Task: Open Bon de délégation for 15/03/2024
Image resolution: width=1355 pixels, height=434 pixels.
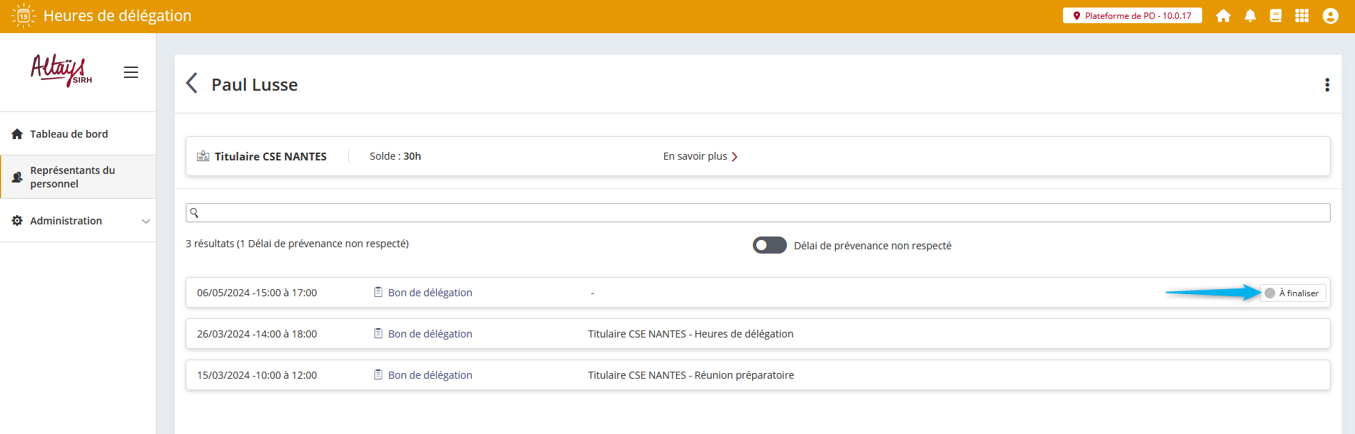Action: point(429,375)
